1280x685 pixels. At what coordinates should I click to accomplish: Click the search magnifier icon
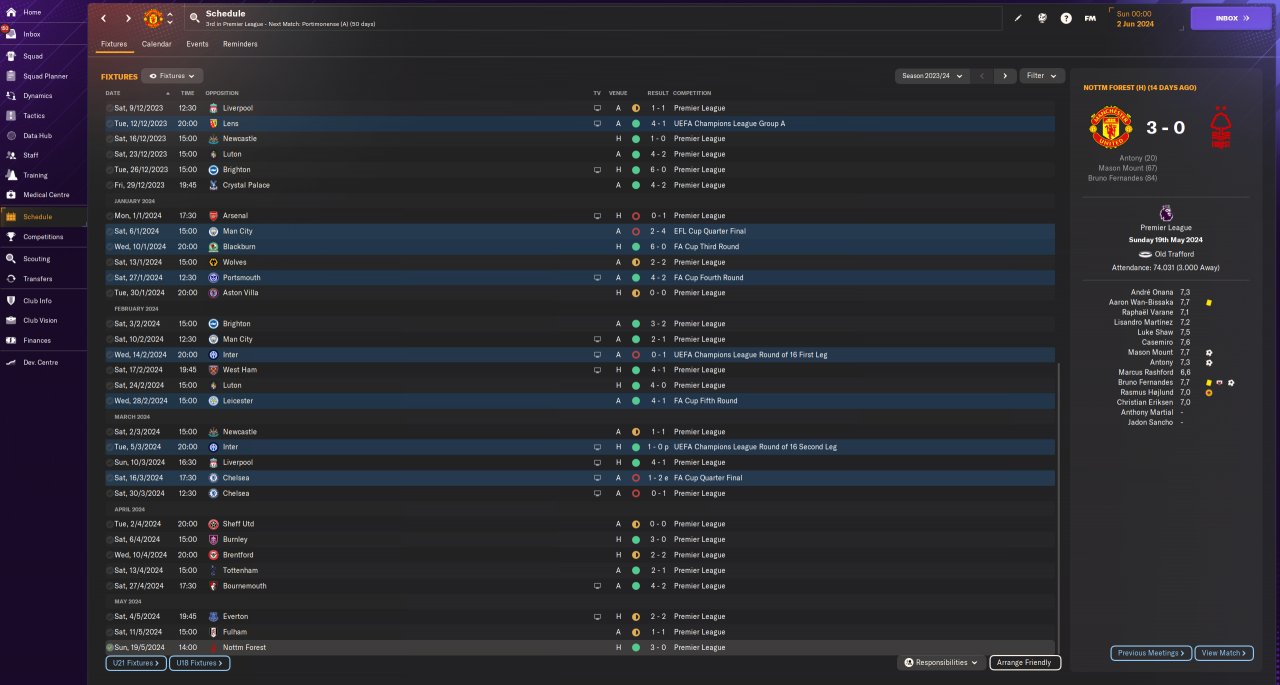pyautogui.click(x=193, y=18)
